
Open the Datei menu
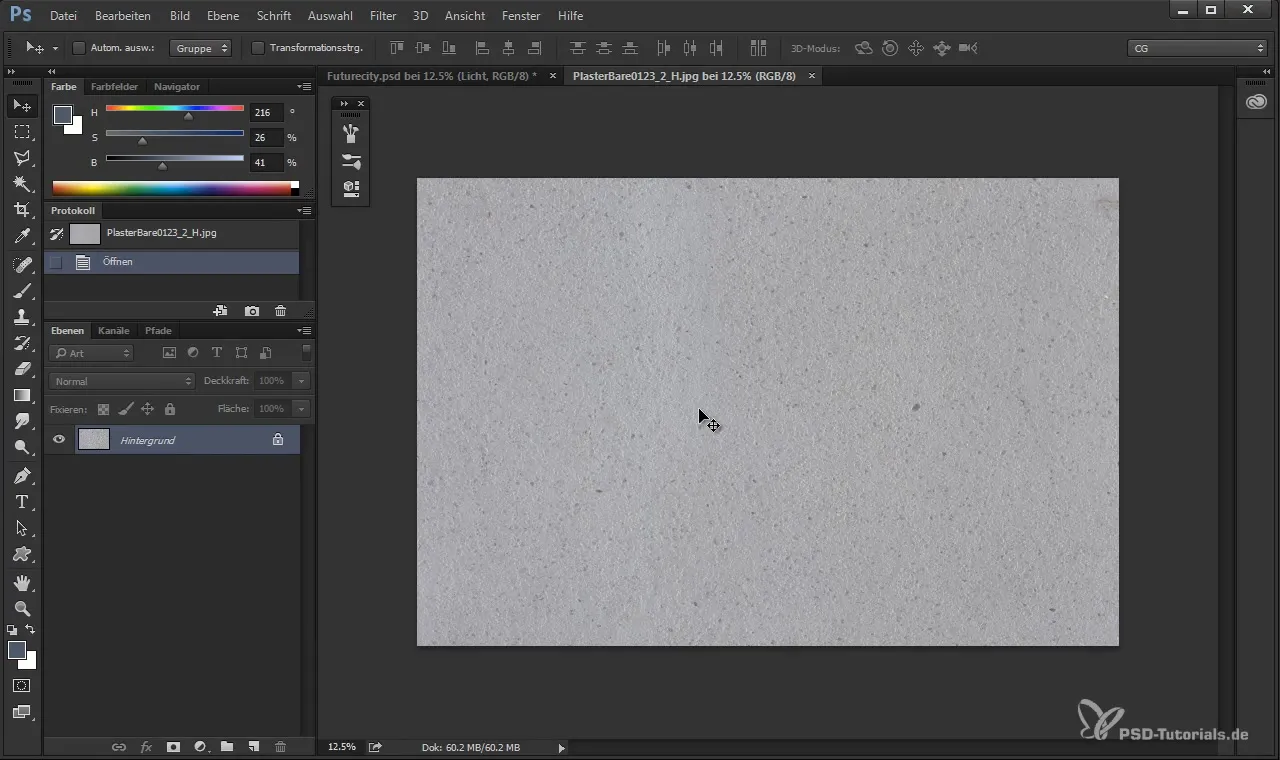63,16
